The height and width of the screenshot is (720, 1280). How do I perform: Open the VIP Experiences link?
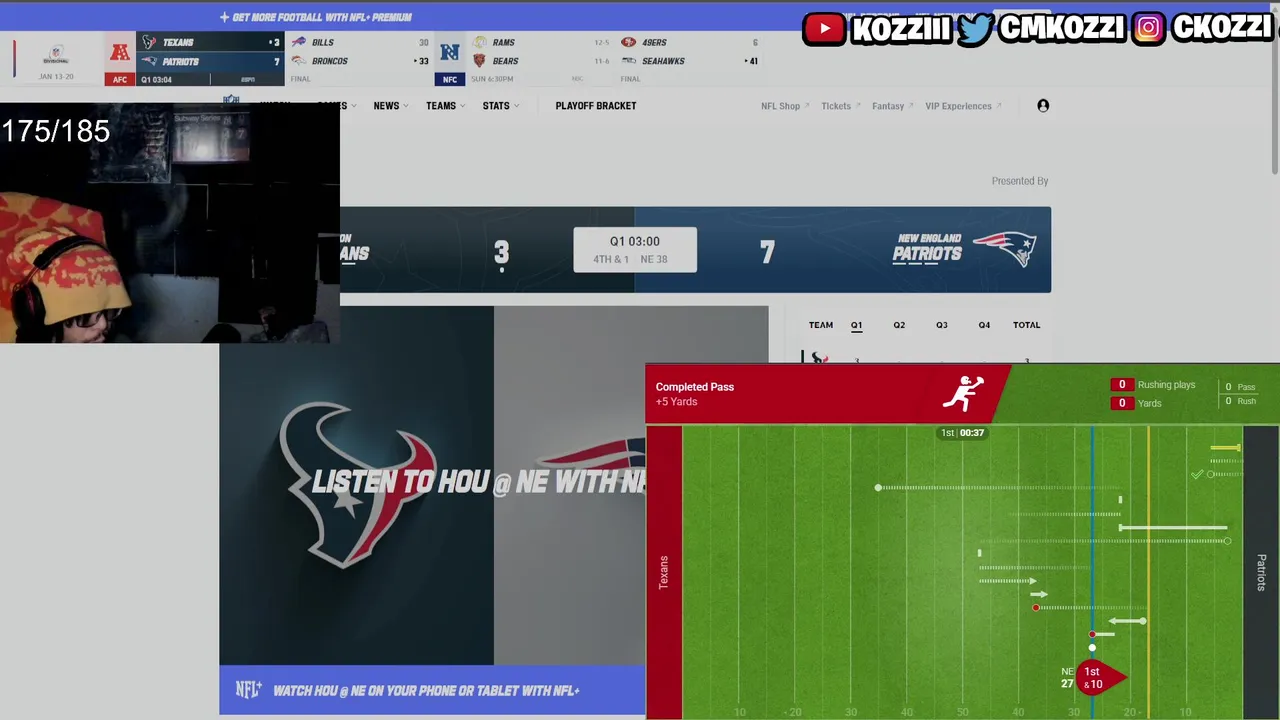(963, 106)
